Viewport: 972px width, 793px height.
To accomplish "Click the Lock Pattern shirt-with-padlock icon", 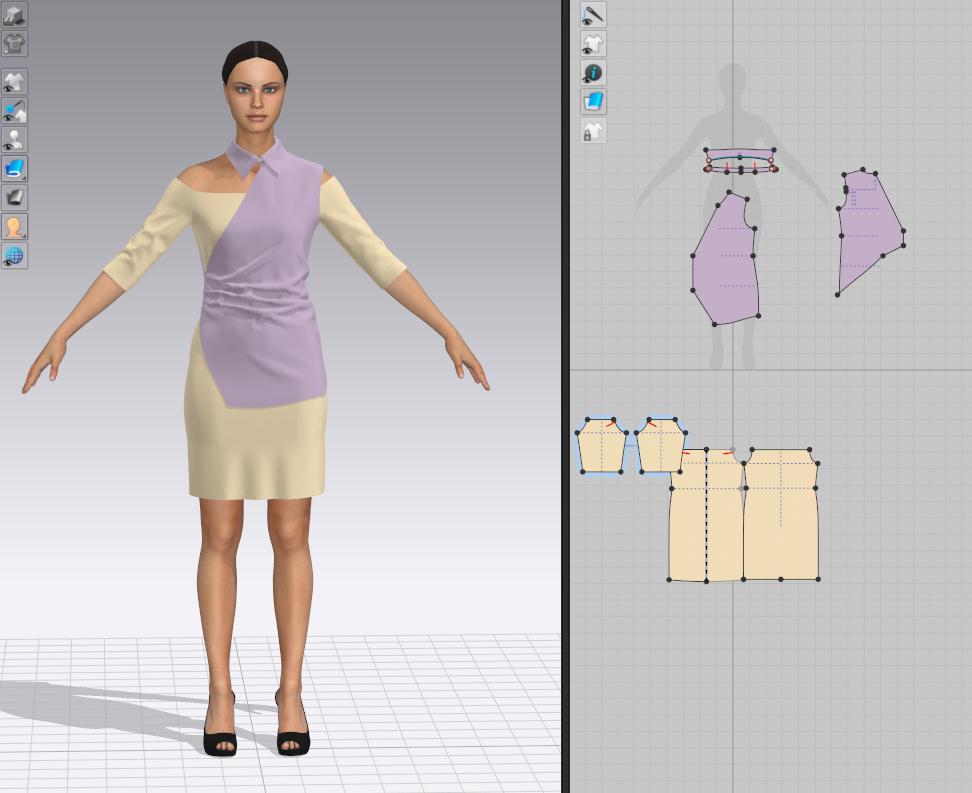I will 593,131.
